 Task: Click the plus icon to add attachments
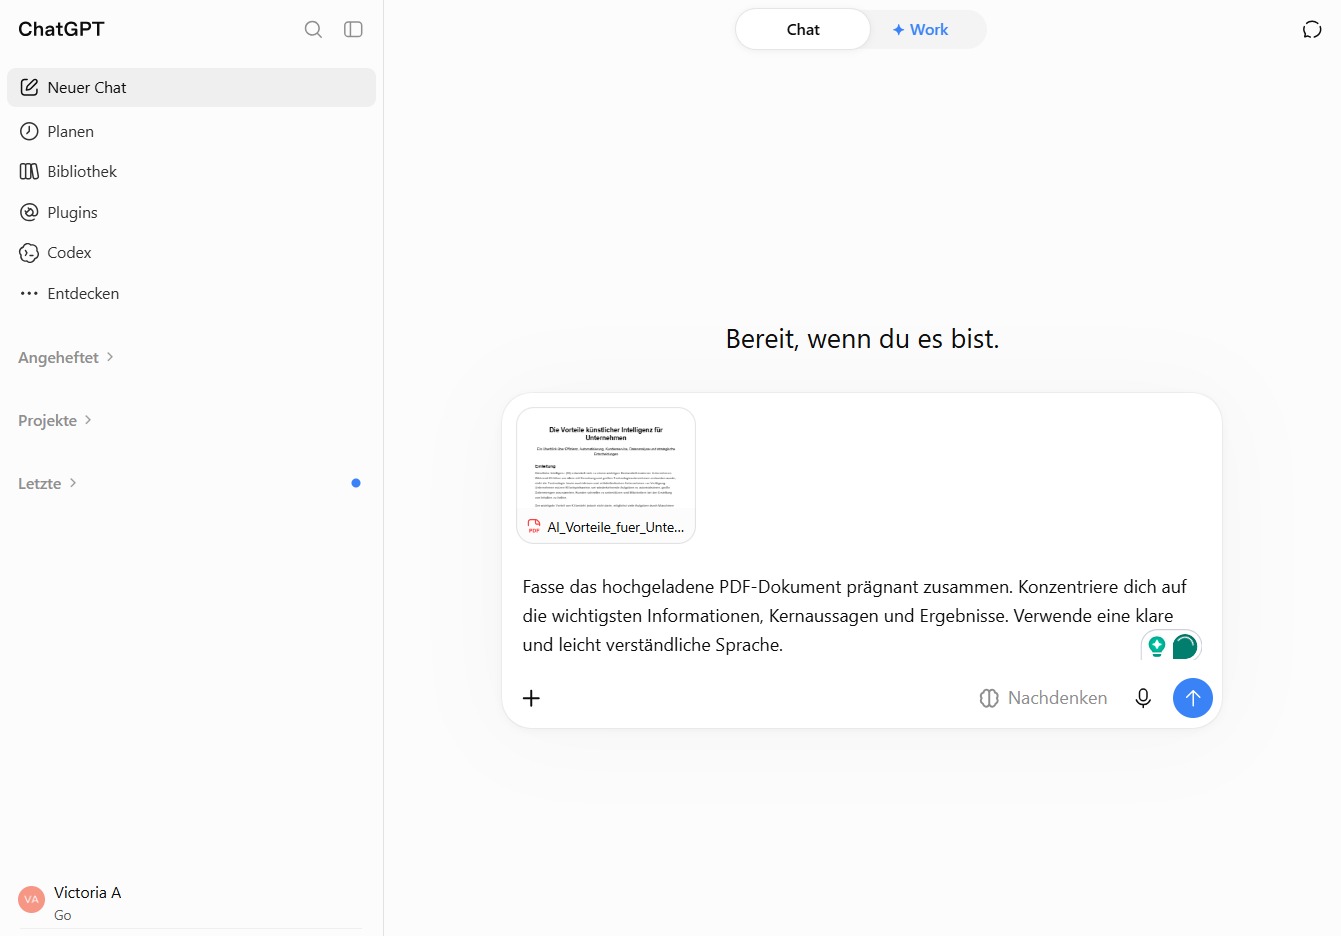click(531, 698)
